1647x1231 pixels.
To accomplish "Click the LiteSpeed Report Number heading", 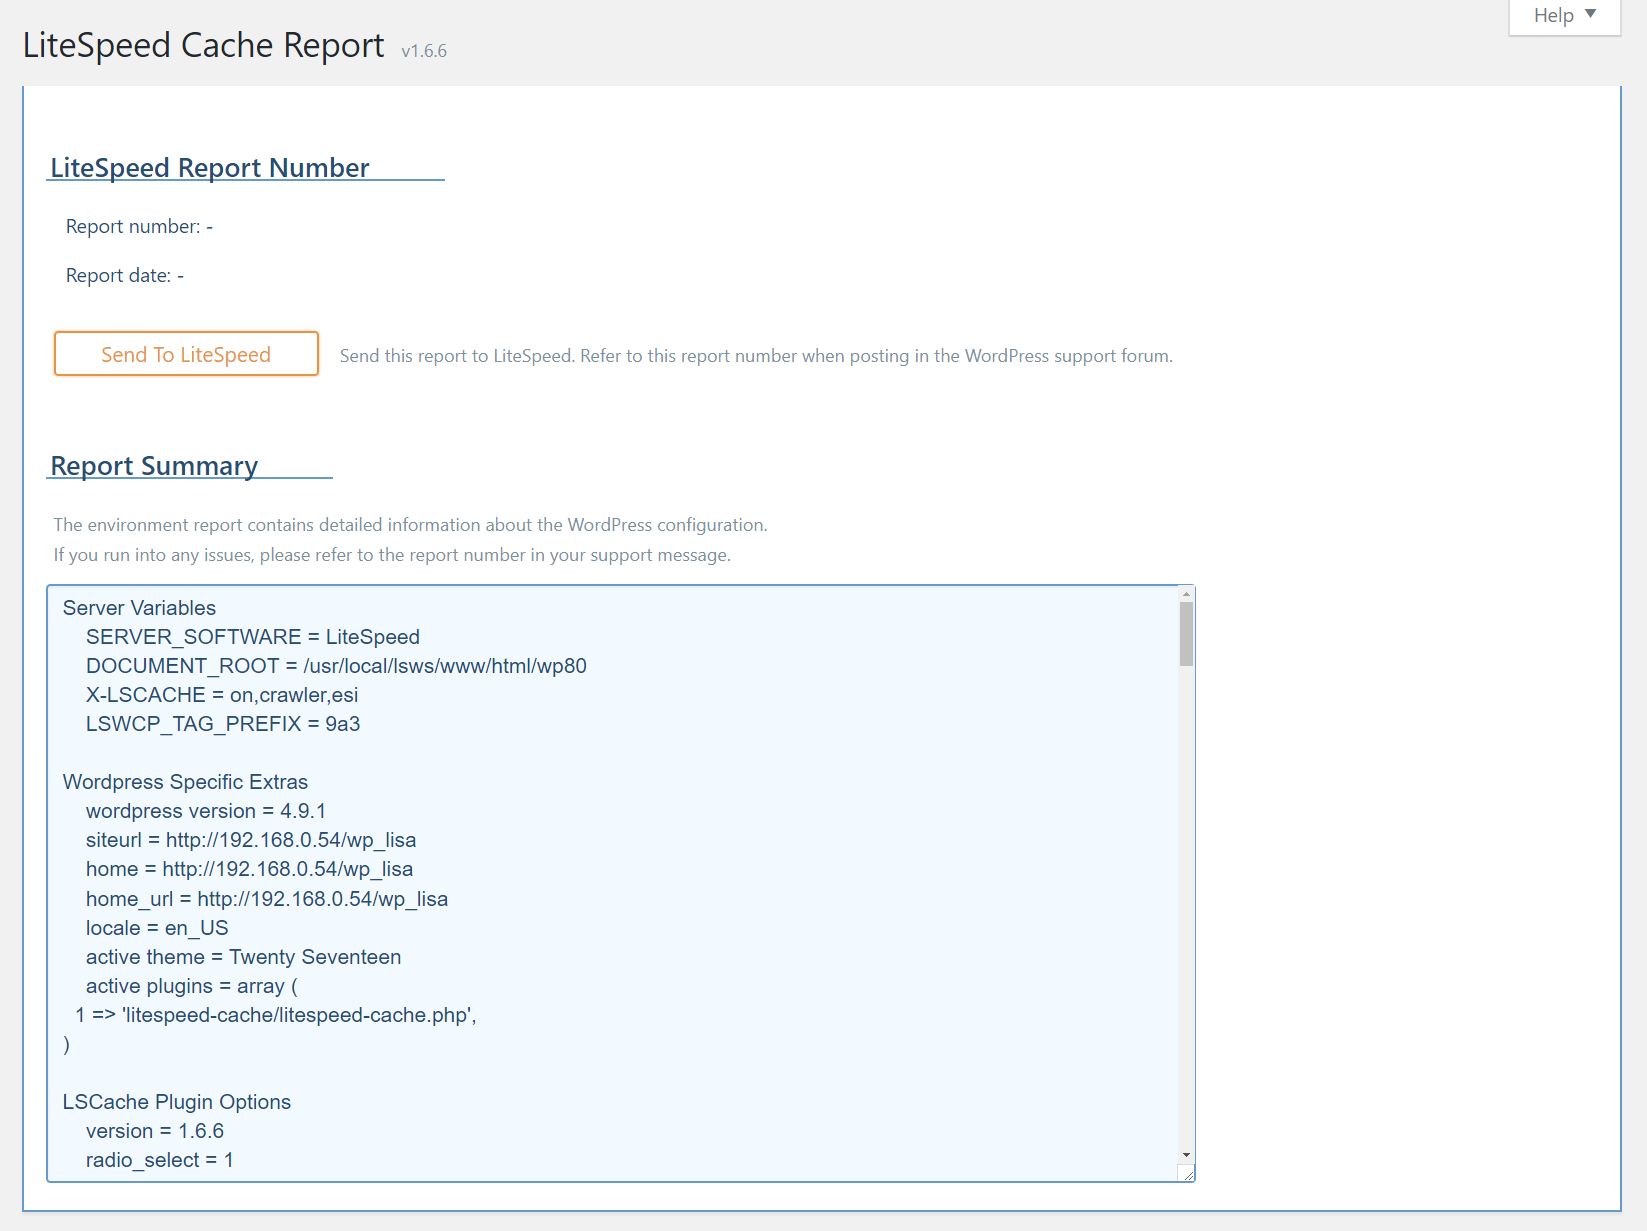I will (210, 167).
